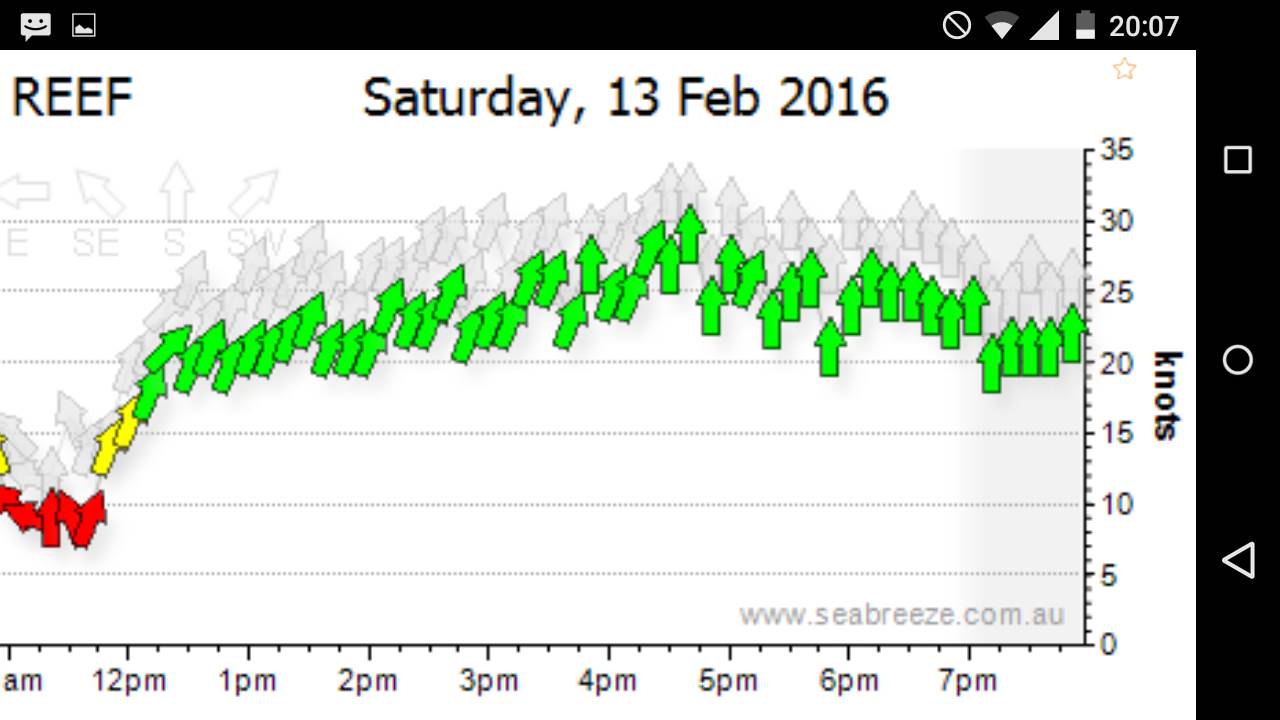Select the 4pm time axis label
This screenshot has height=720, width=1280.
[x=606, y=680]
